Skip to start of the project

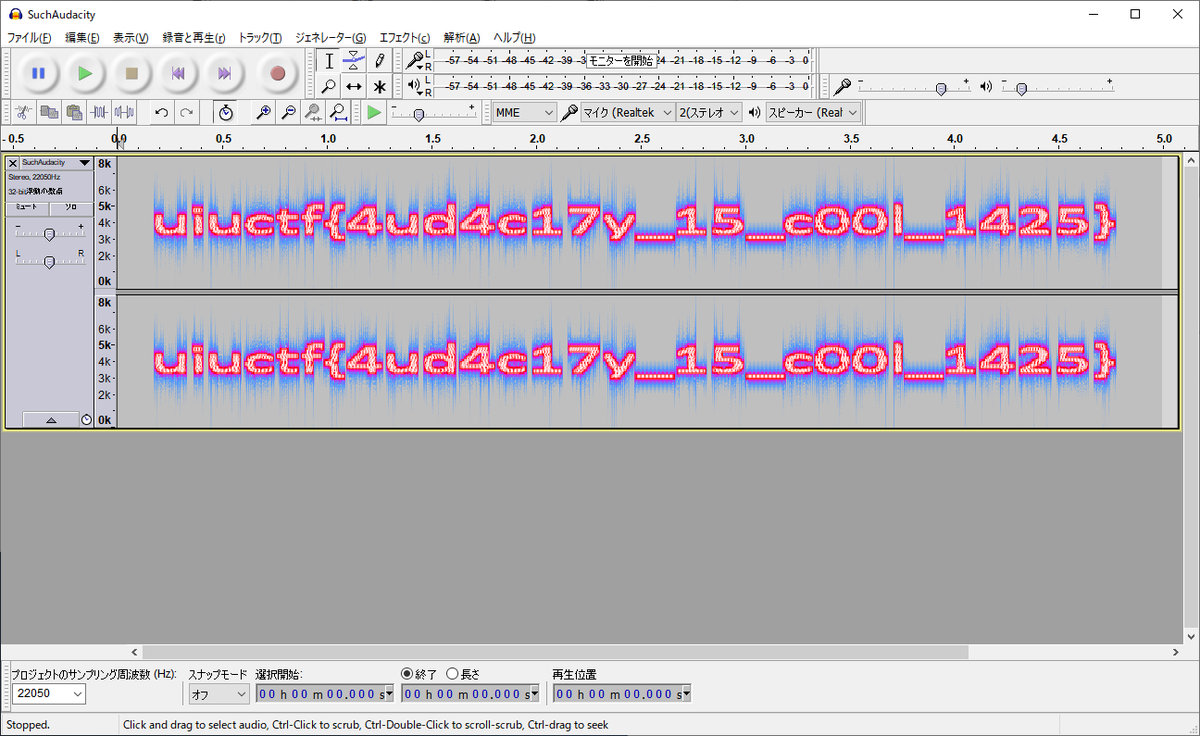click(x=178, y=73)
